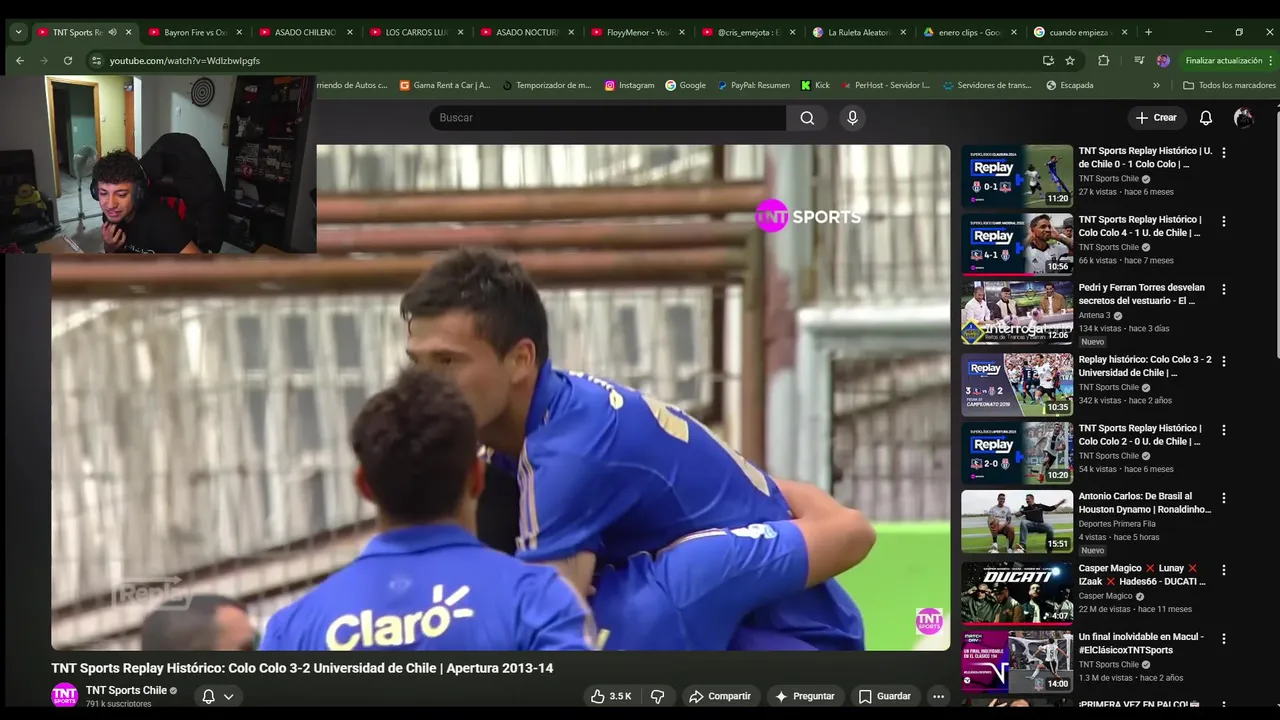This screenshot has height=720, width=1280.
Task: Click the YouTube Buscar search field
Action: [x=608, y=118]
